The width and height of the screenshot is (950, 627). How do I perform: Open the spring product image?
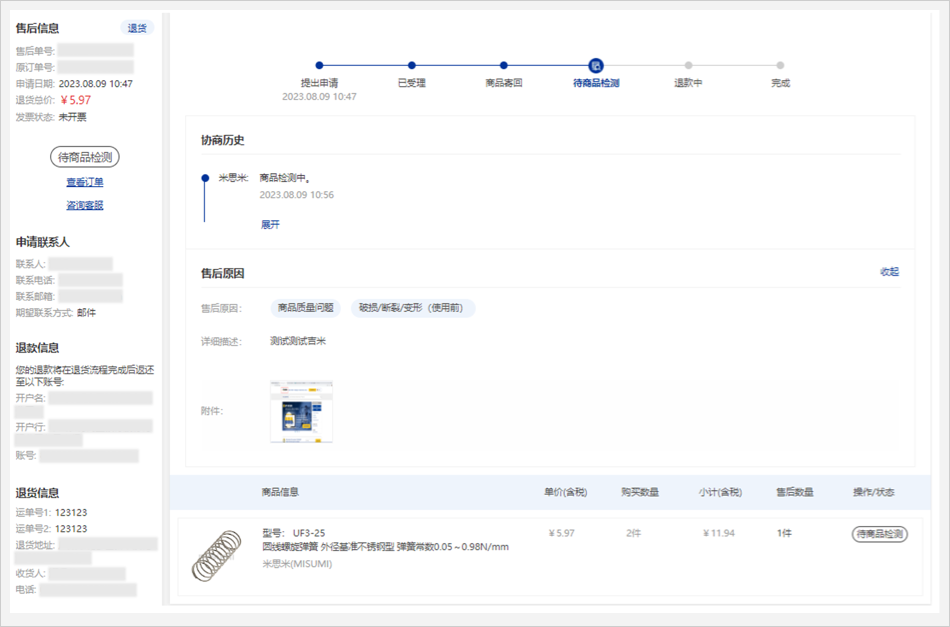pos(217,556)
